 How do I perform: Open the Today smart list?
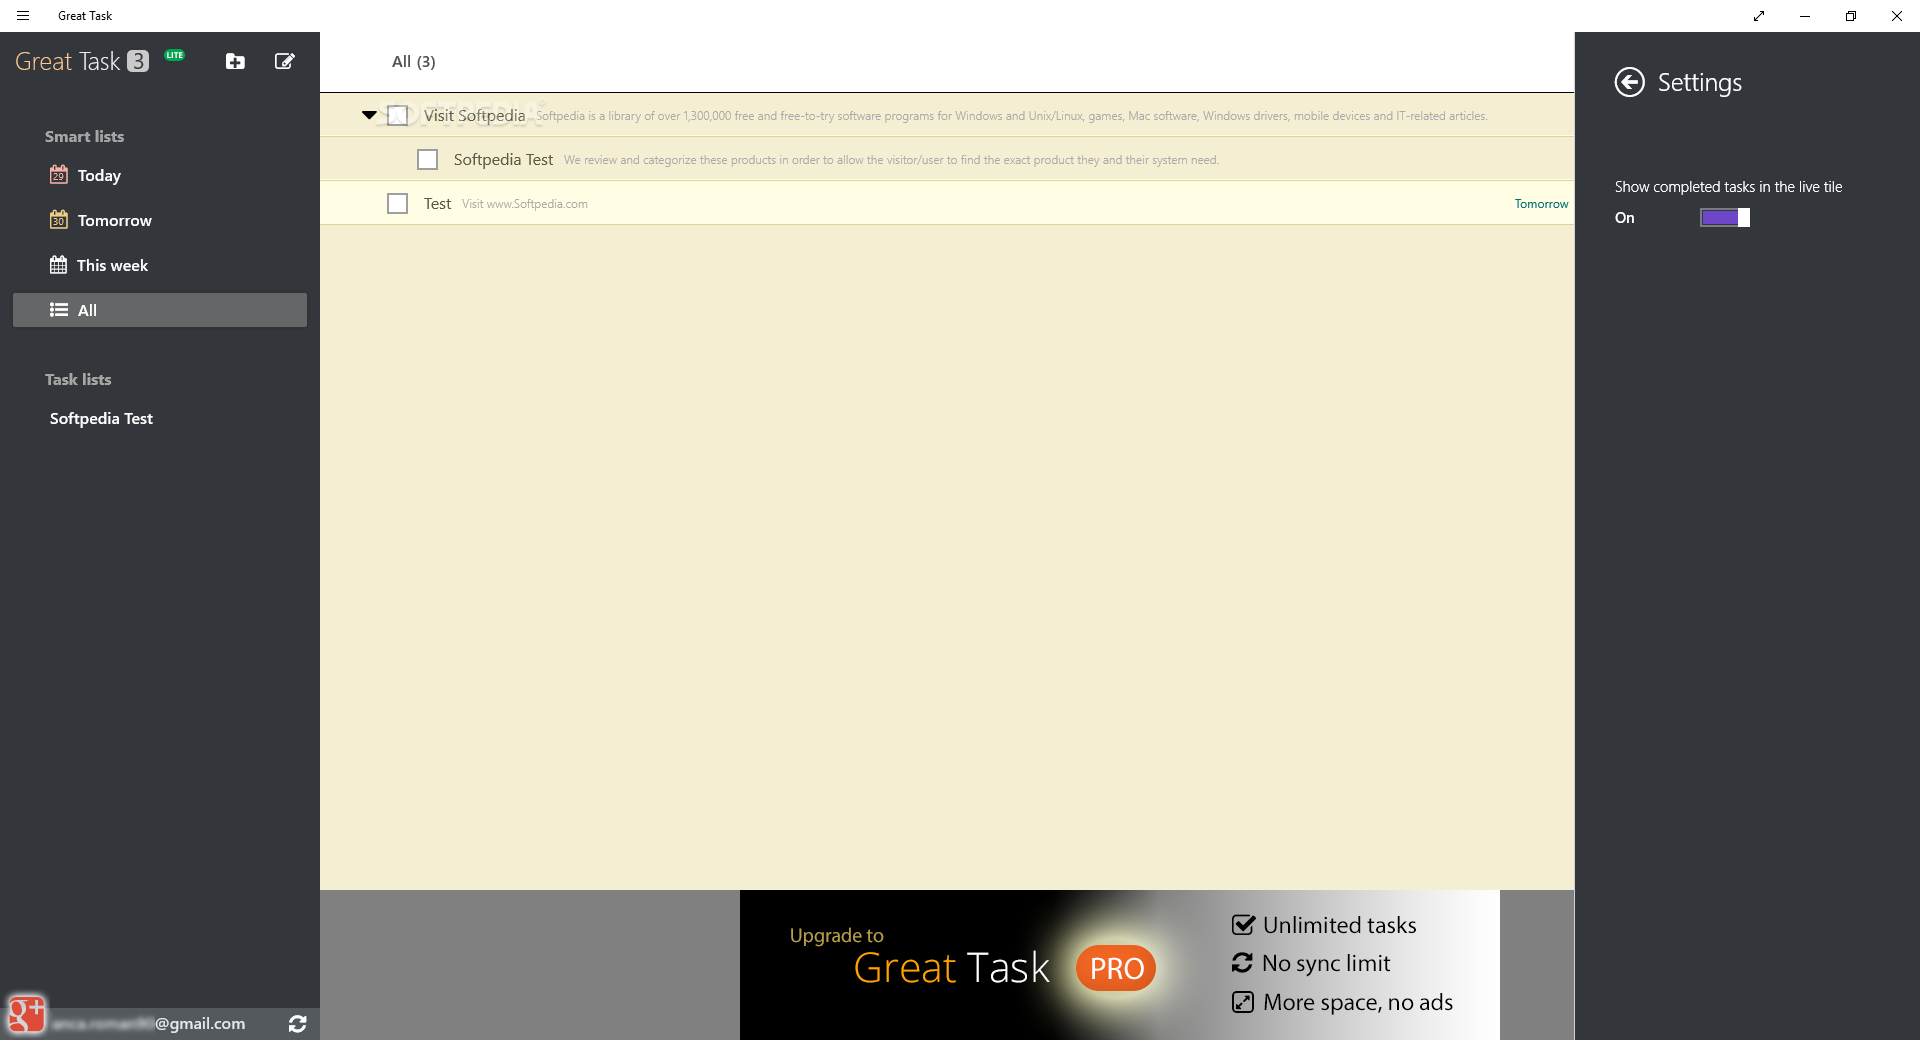(x=160, y=175)
